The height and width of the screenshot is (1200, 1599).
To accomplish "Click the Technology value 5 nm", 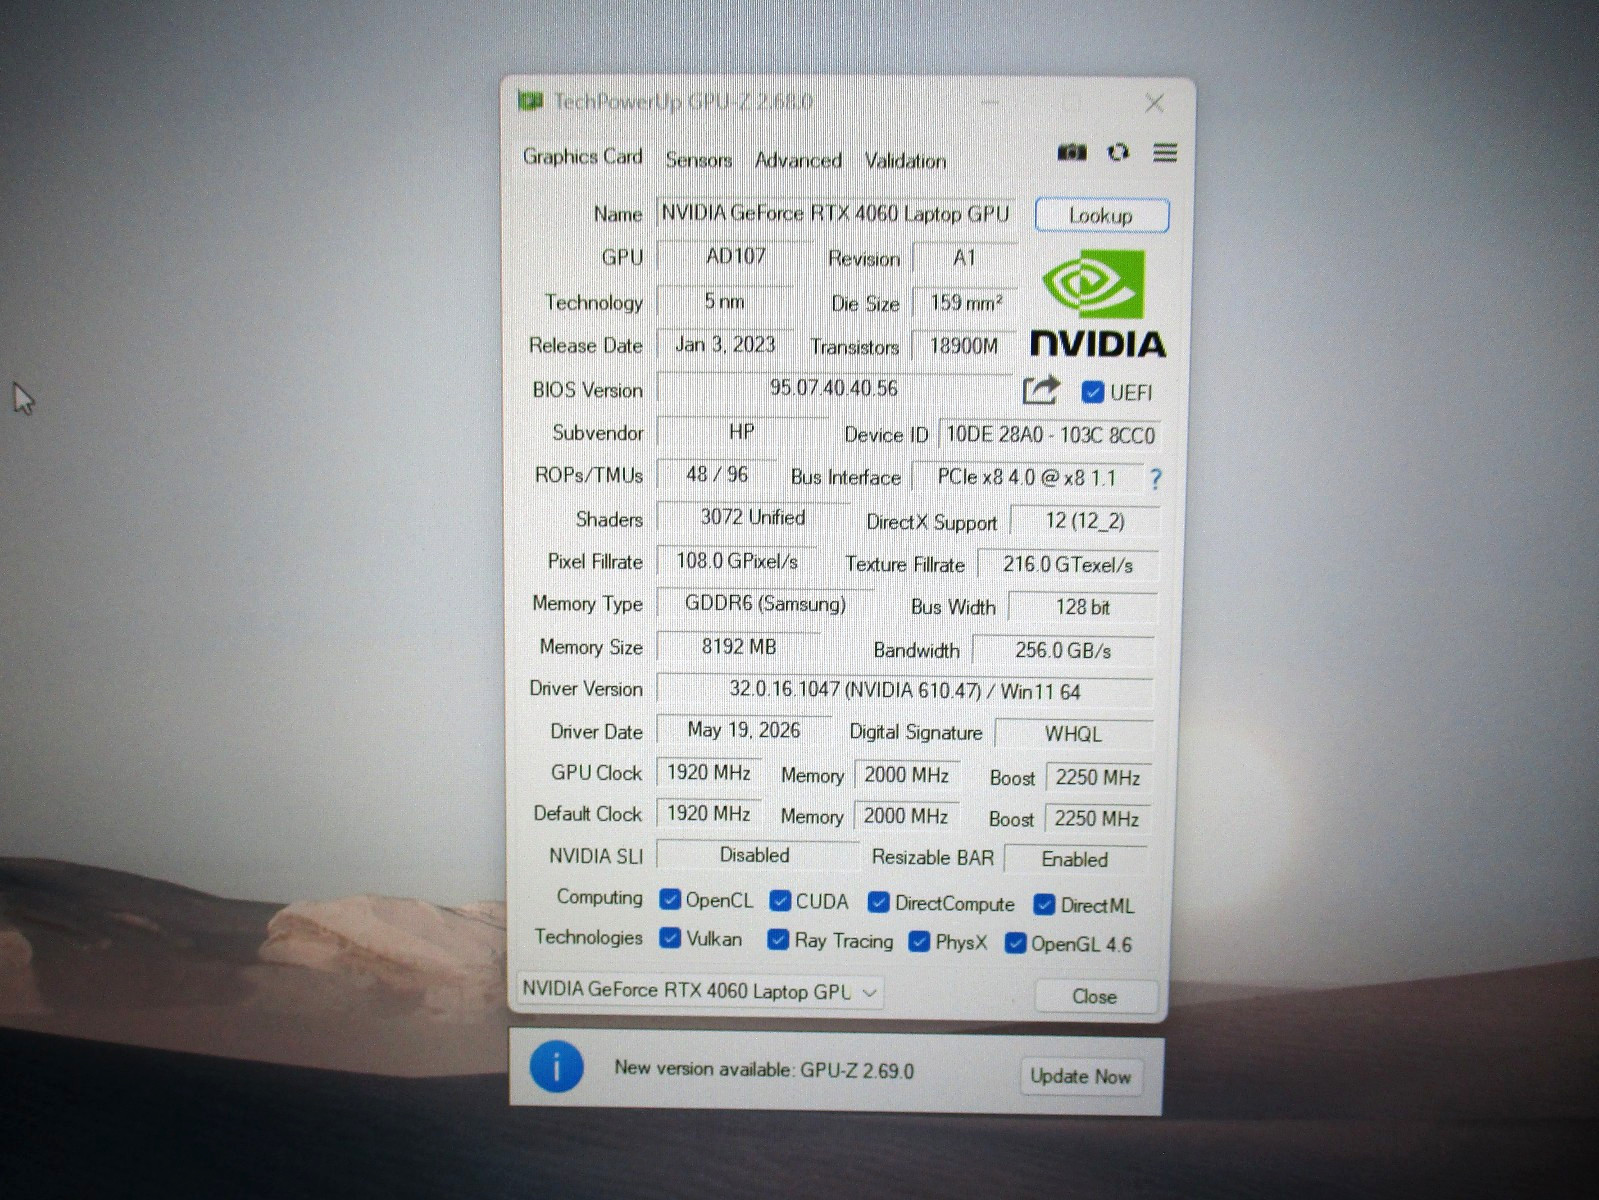I will (x=724, y=301).
